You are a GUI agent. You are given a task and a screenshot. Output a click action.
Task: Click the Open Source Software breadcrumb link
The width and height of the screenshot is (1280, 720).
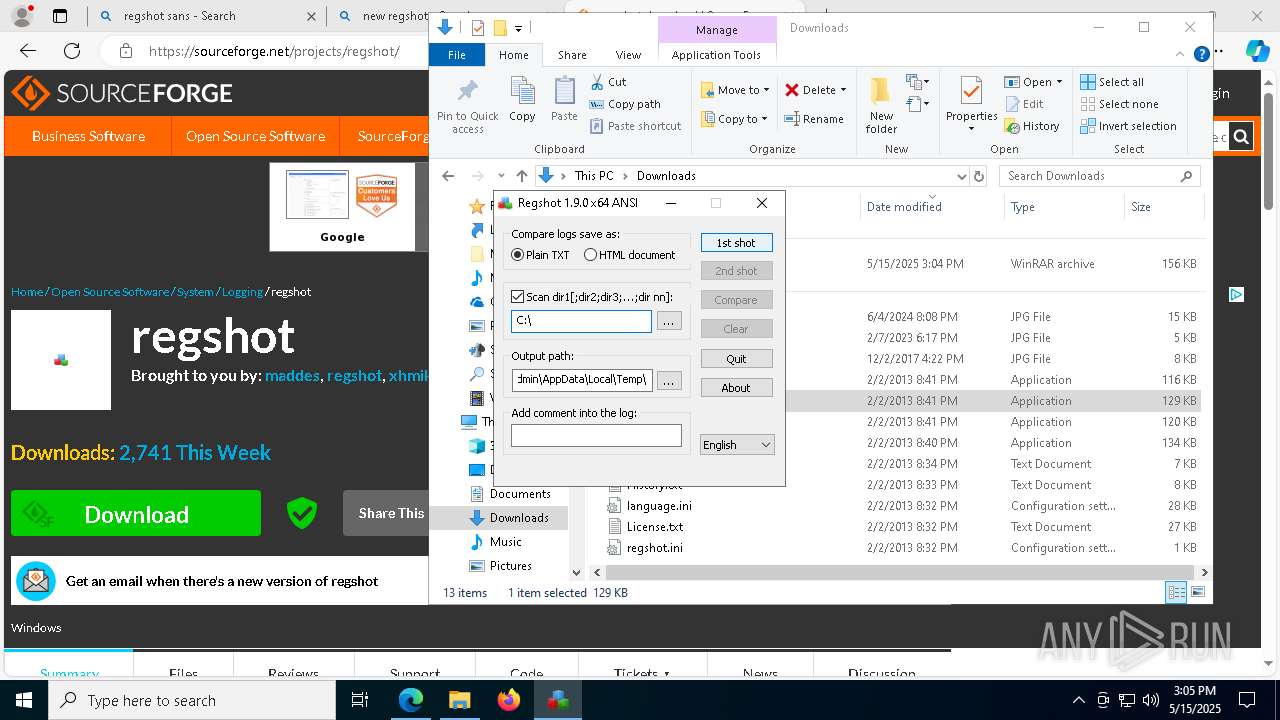(110, 292)
